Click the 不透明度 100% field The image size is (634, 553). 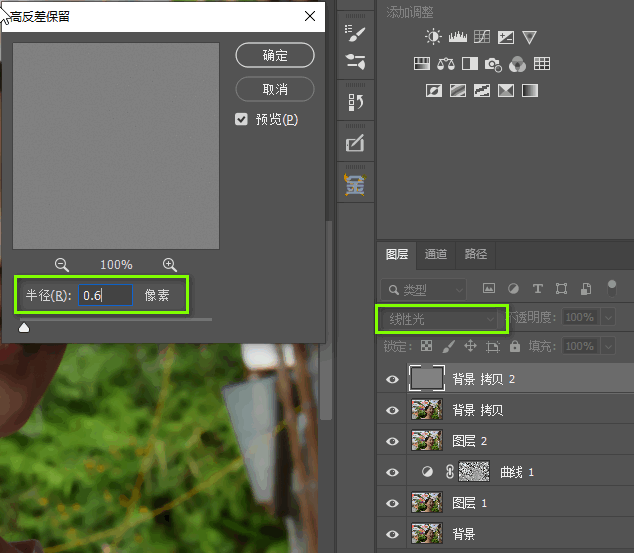click(582, 317)
